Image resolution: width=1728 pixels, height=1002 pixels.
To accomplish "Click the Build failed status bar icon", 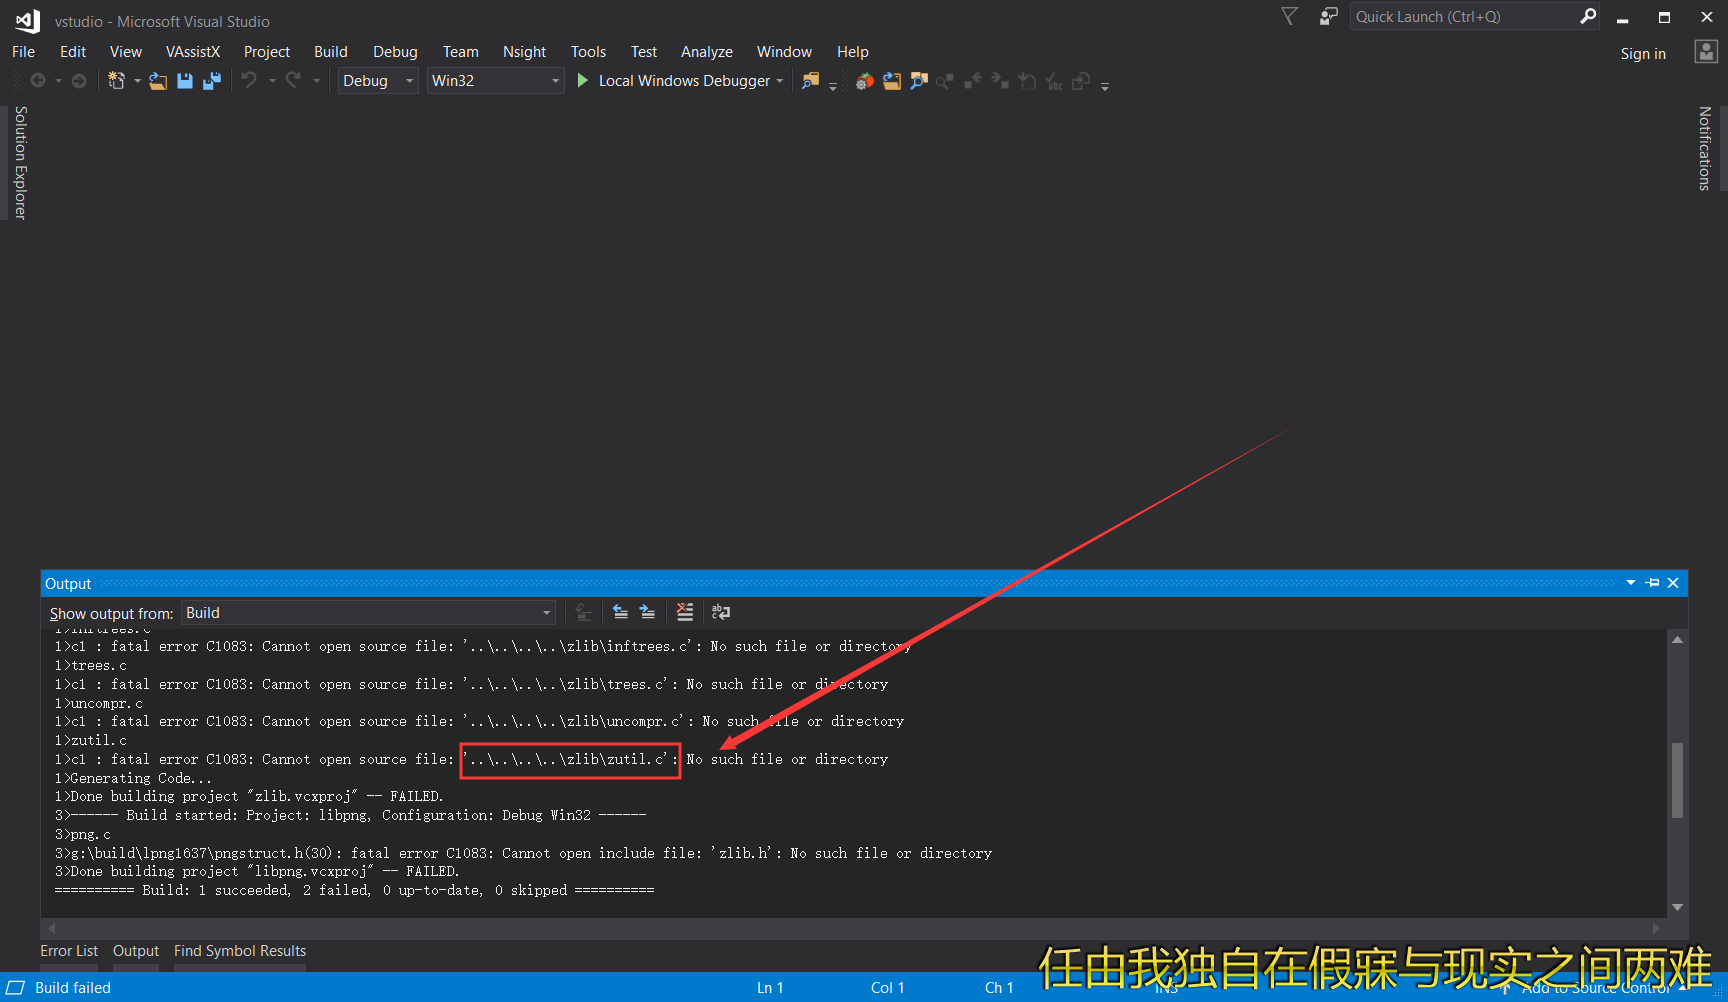I will point(16,987).
